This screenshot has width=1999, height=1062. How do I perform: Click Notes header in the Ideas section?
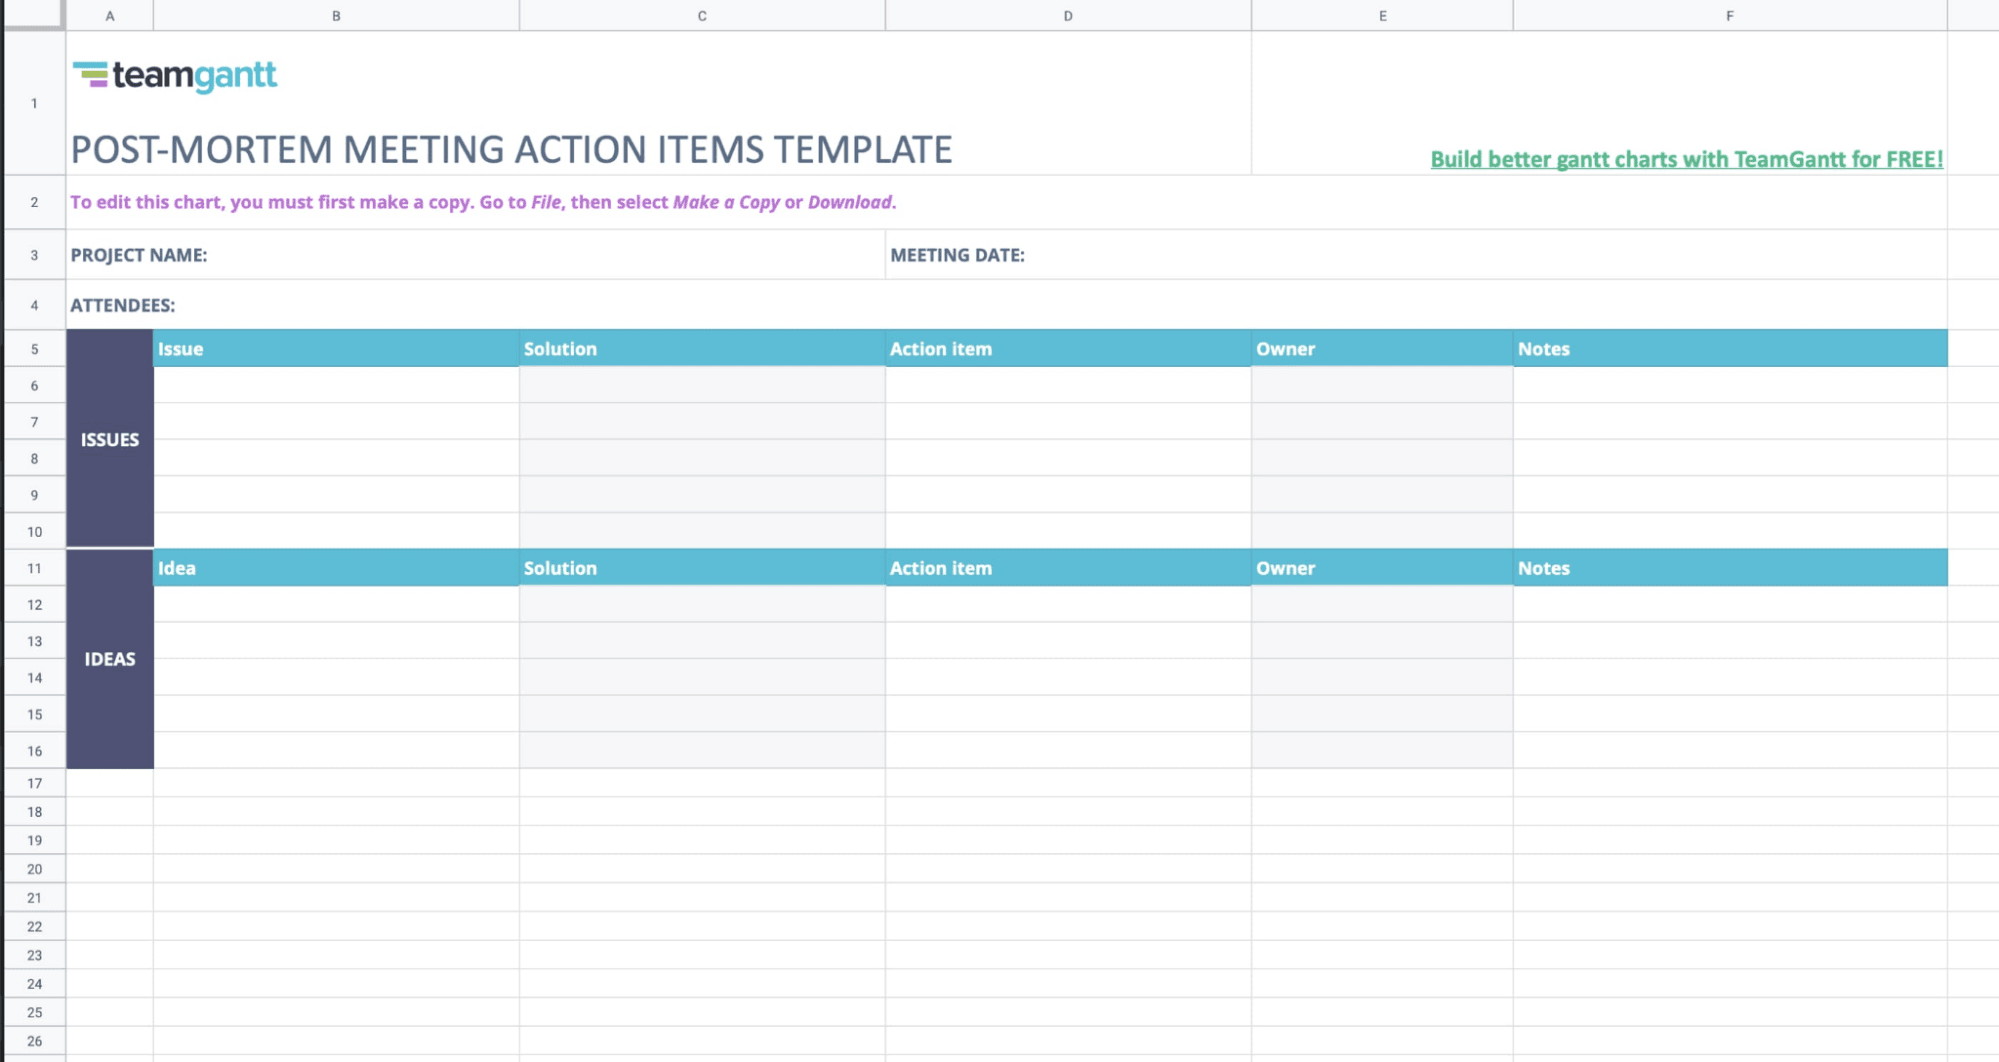(x=1729, y=568)
